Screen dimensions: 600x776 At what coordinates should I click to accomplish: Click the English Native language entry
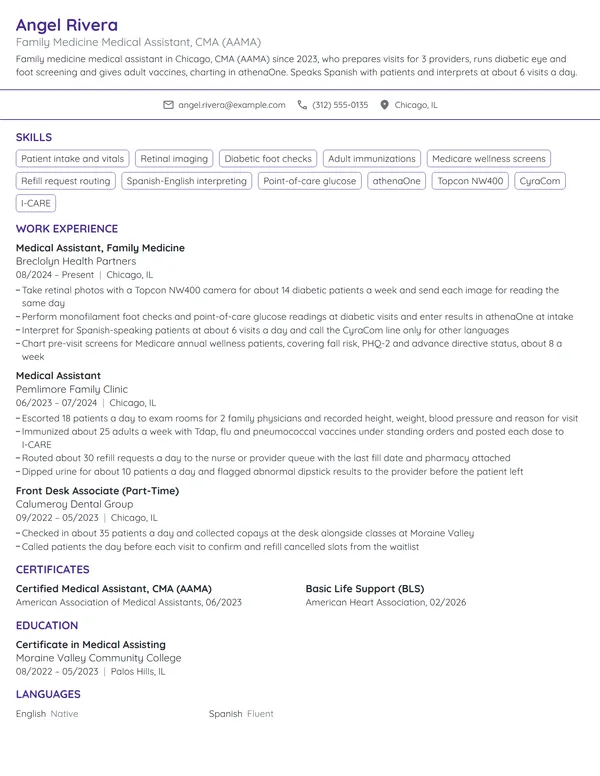click(x=47, y=714)
